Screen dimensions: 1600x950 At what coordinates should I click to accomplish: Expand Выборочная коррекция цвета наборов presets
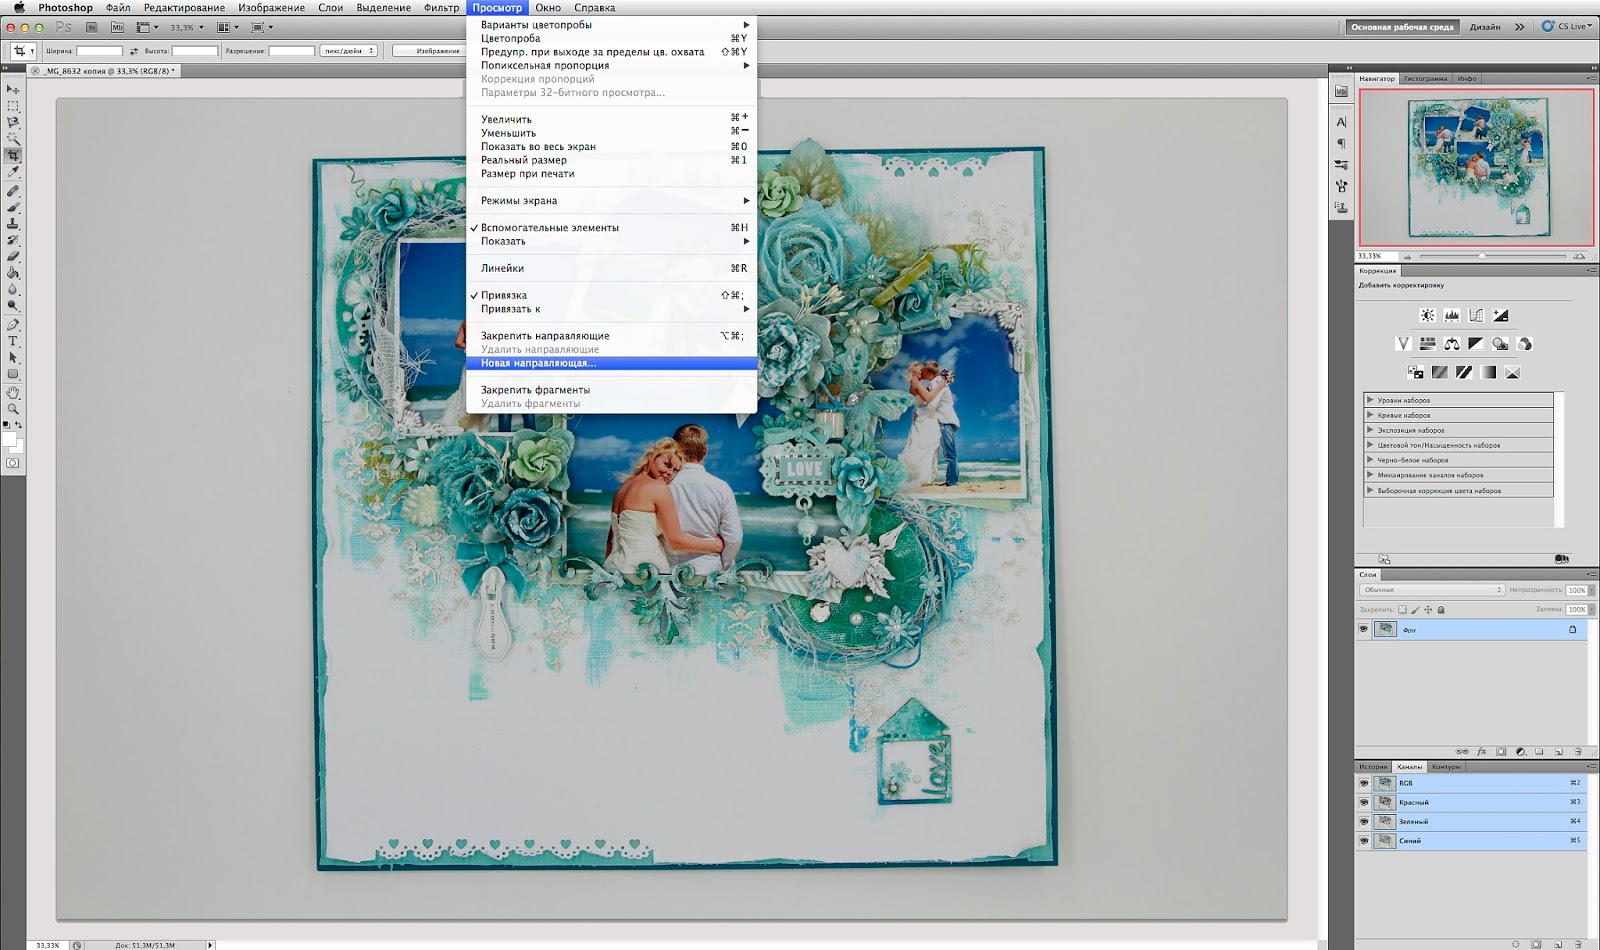coord(1370,490)
